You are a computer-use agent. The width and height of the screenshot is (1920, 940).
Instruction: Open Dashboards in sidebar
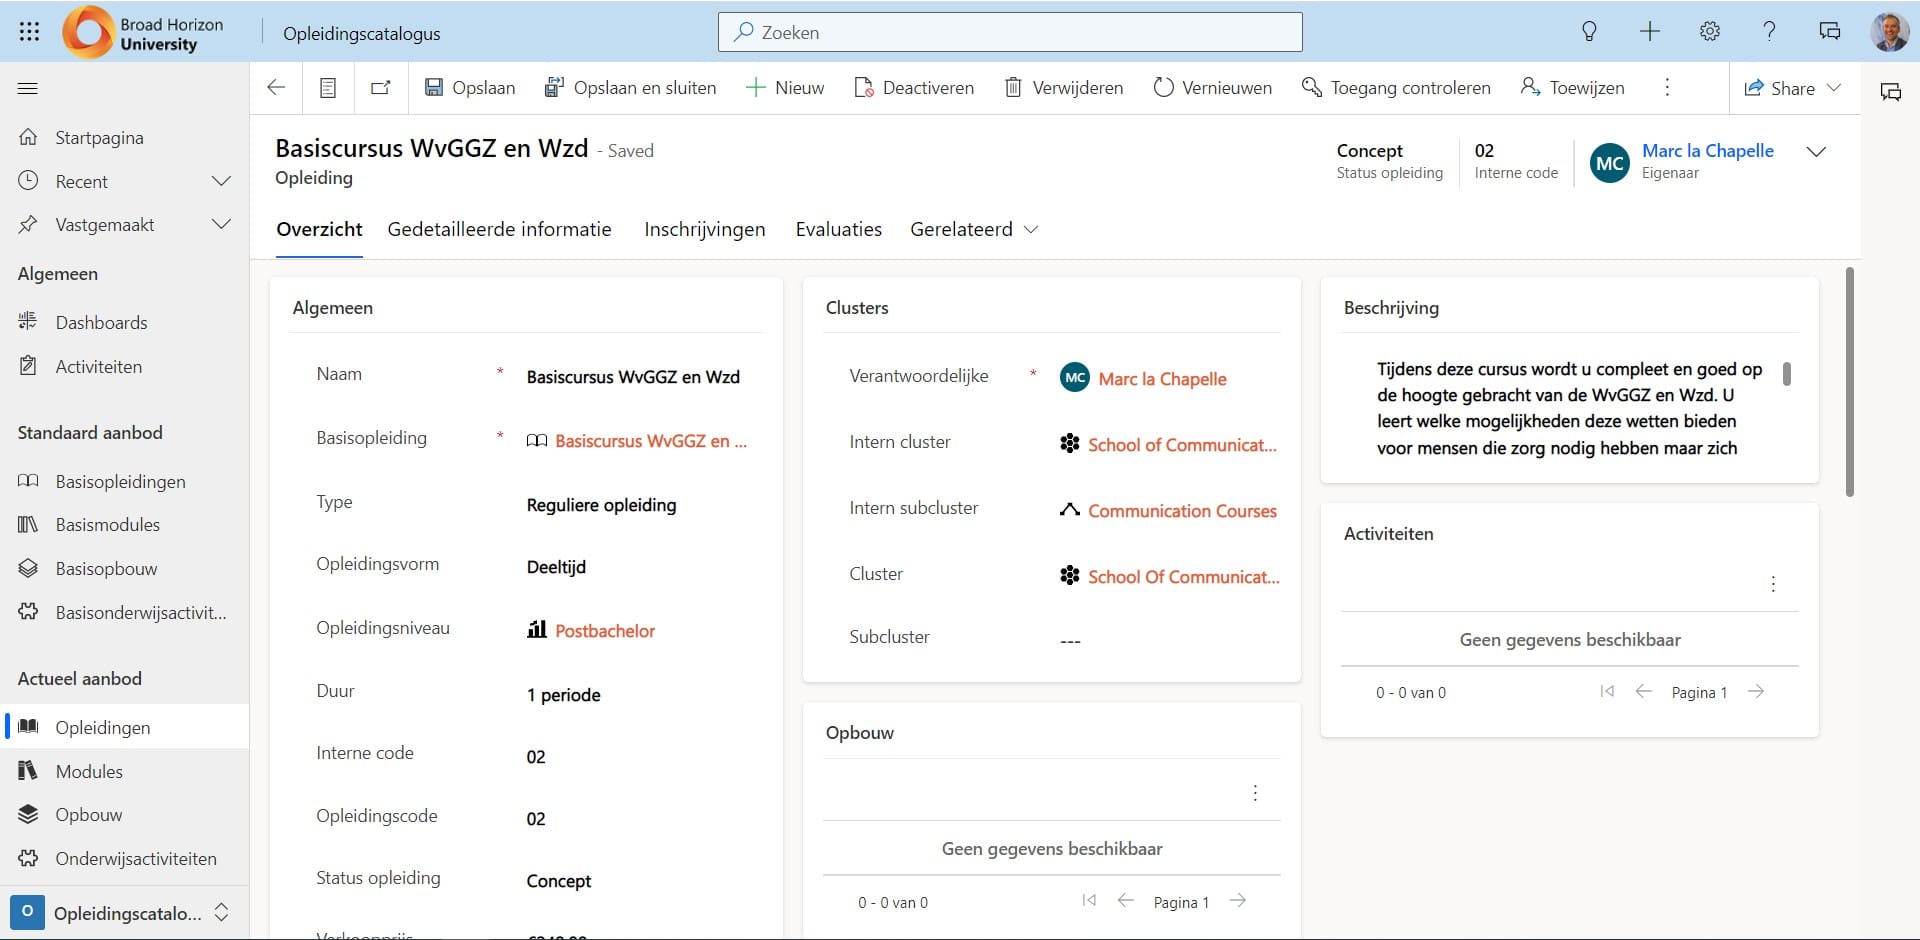pos(125,322)
